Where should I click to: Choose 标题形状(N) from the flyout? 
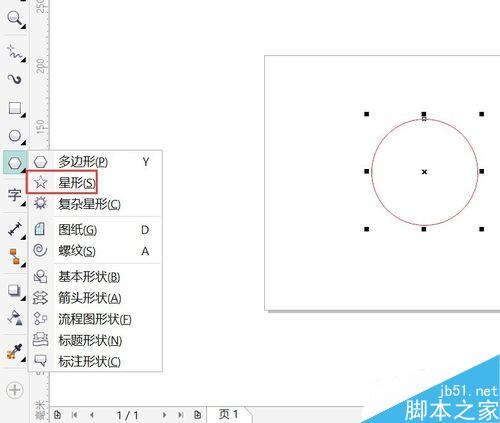tap(95, 340)
